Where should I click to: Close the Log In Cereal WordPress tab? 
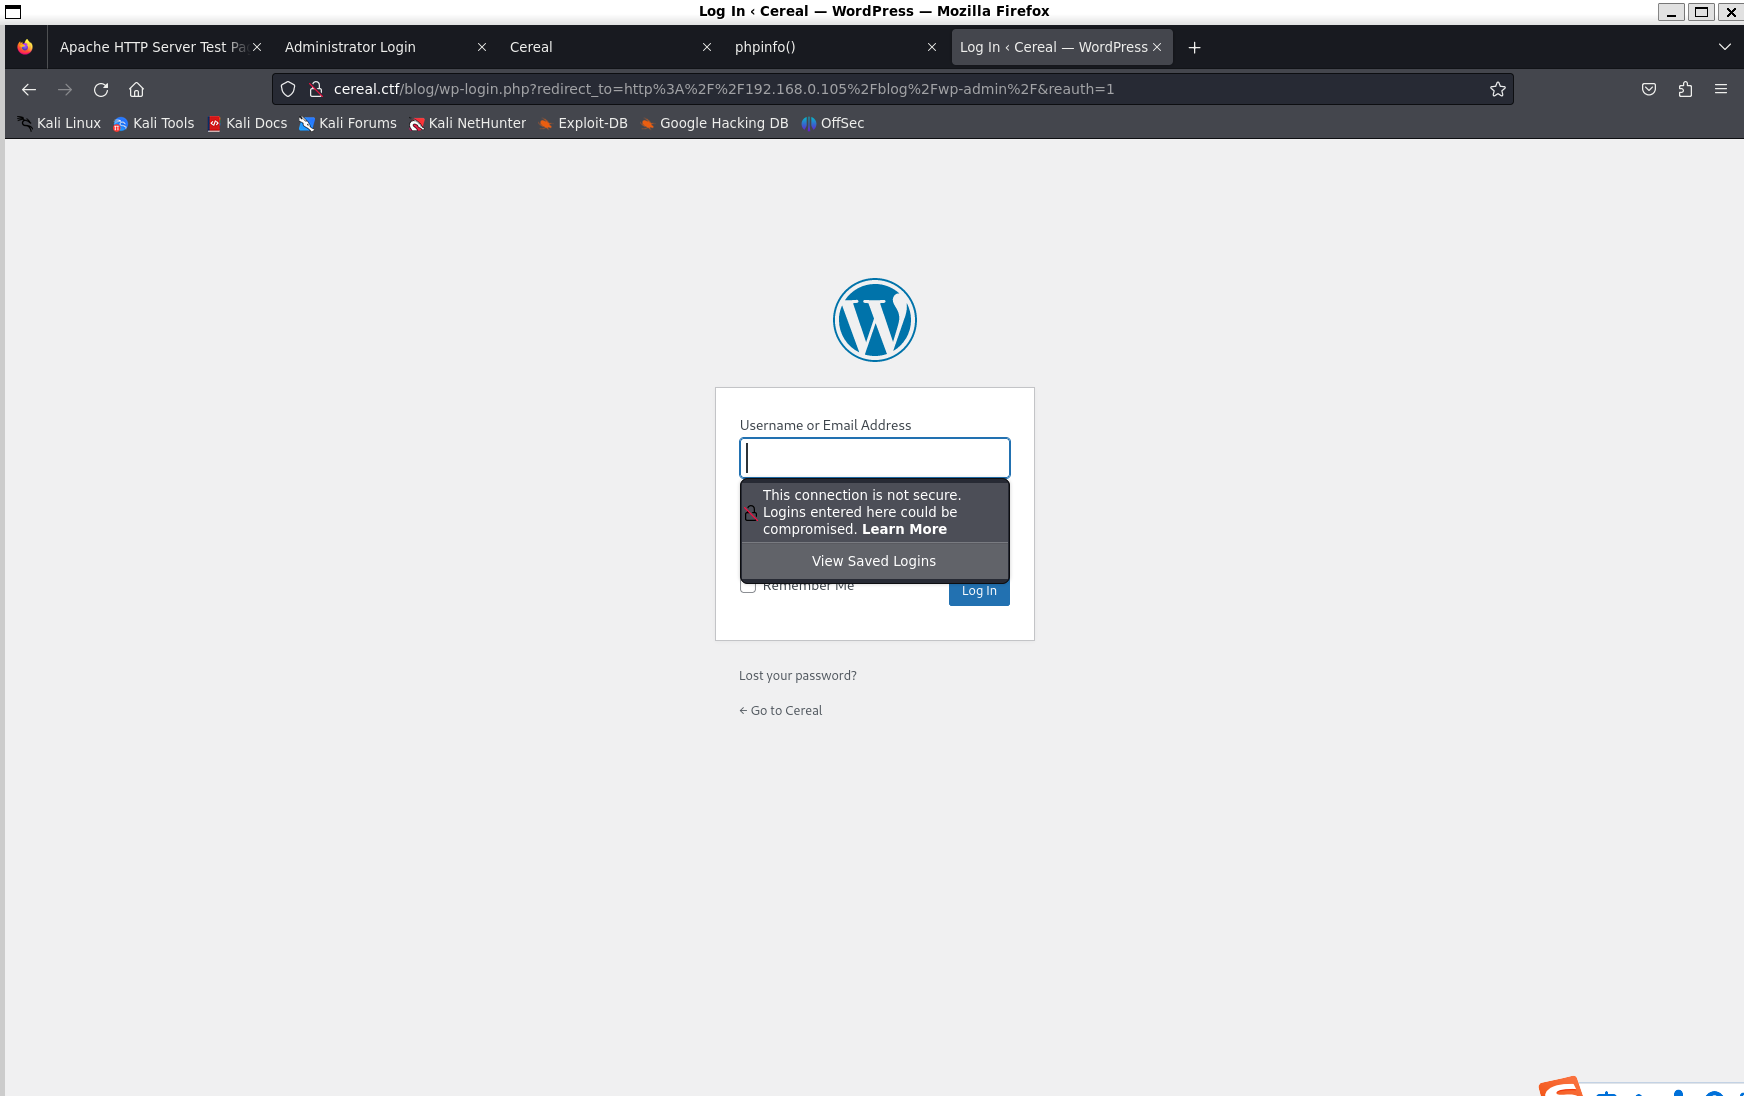point(1157,47)
